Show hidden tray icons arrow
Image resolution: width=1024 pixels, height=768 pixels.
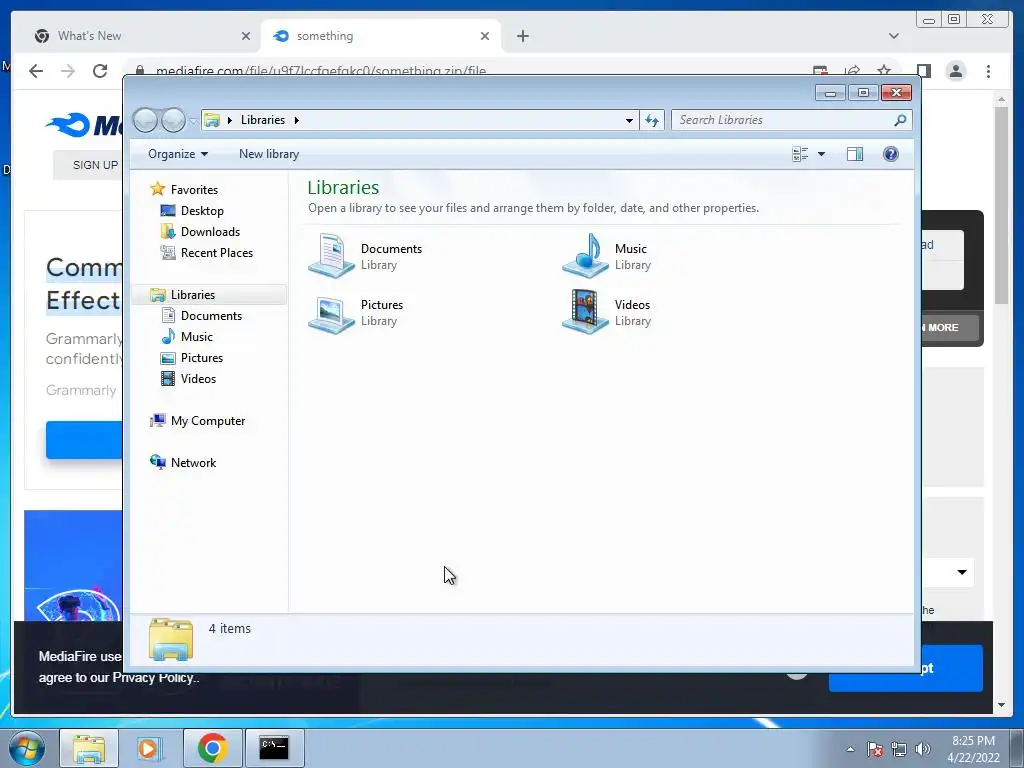[x=850, y=749]
